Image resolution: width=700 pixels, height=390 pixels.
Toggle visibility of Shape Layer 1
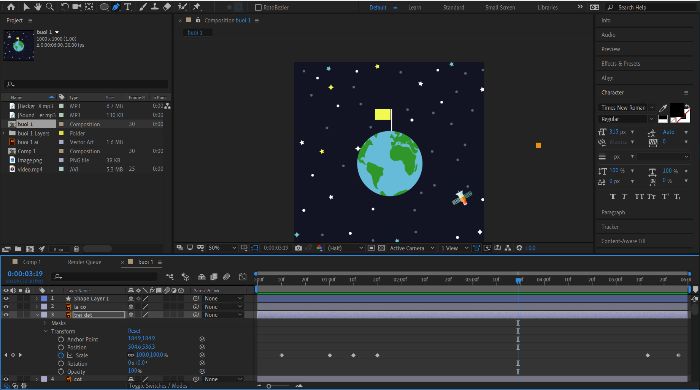[6, 299]
